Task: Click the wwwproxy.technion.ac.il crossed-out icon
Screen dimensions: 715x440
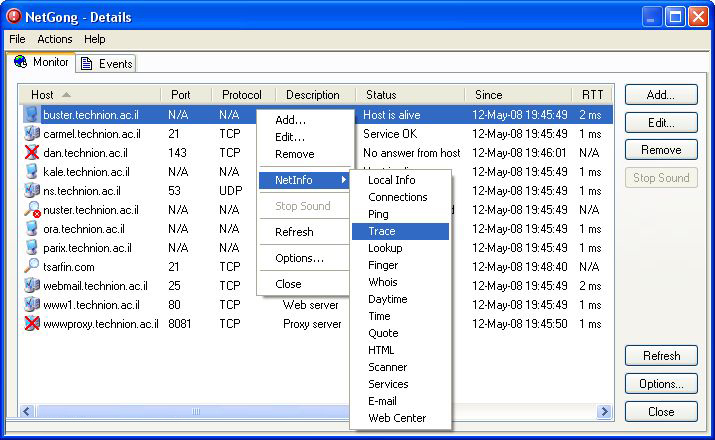Action: pyautogui.click(x=32, y=324)
